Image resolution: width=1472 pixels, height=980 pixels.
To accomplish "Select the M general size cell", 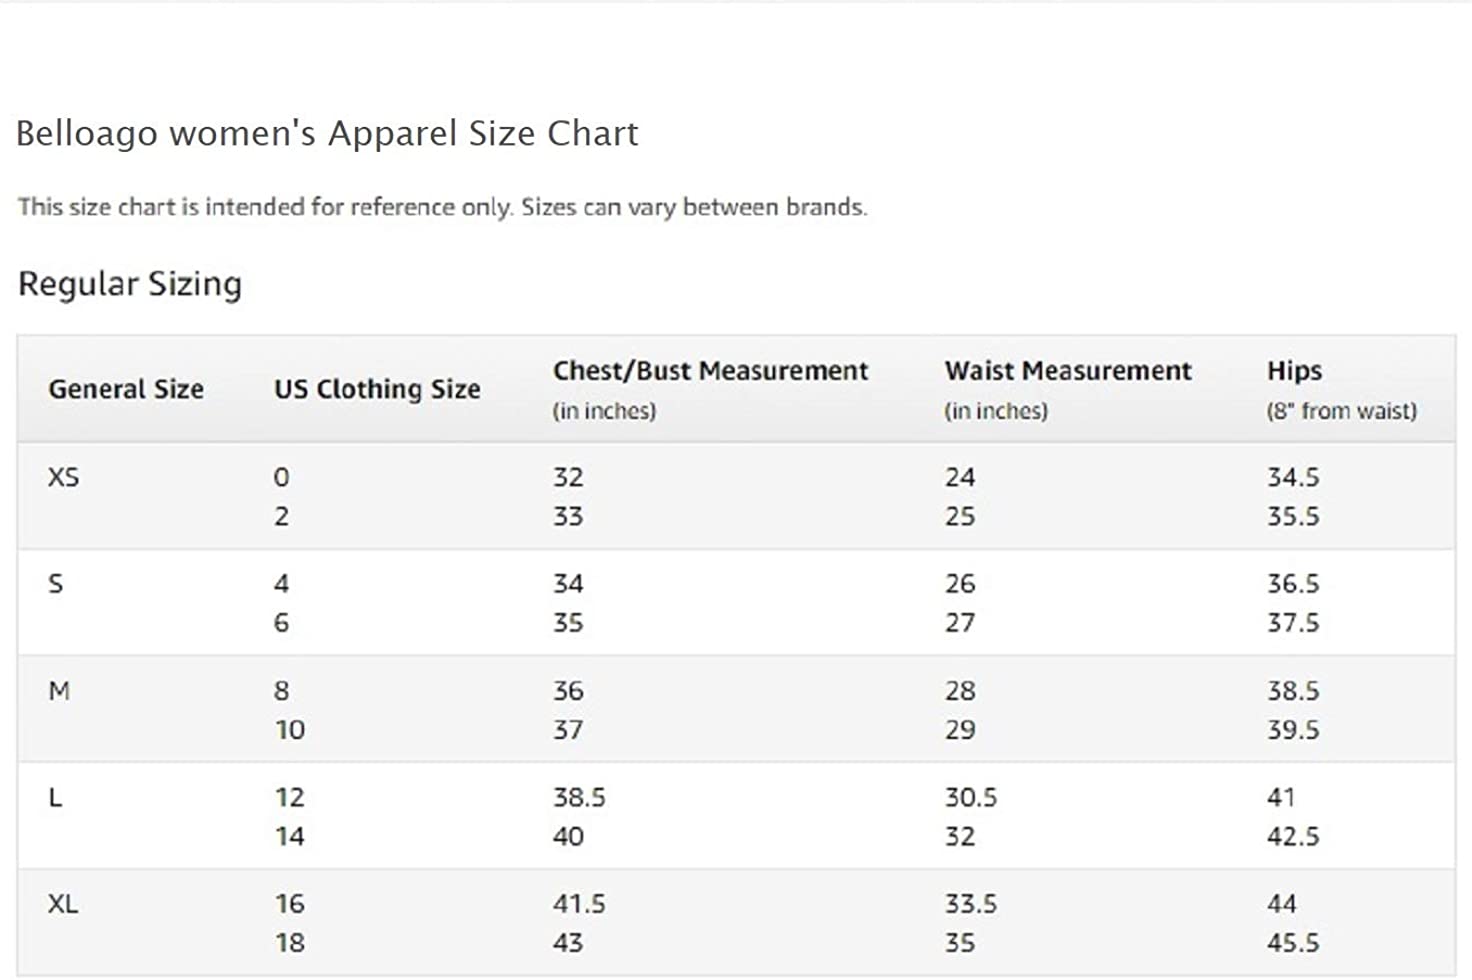I will coord(59,691).
